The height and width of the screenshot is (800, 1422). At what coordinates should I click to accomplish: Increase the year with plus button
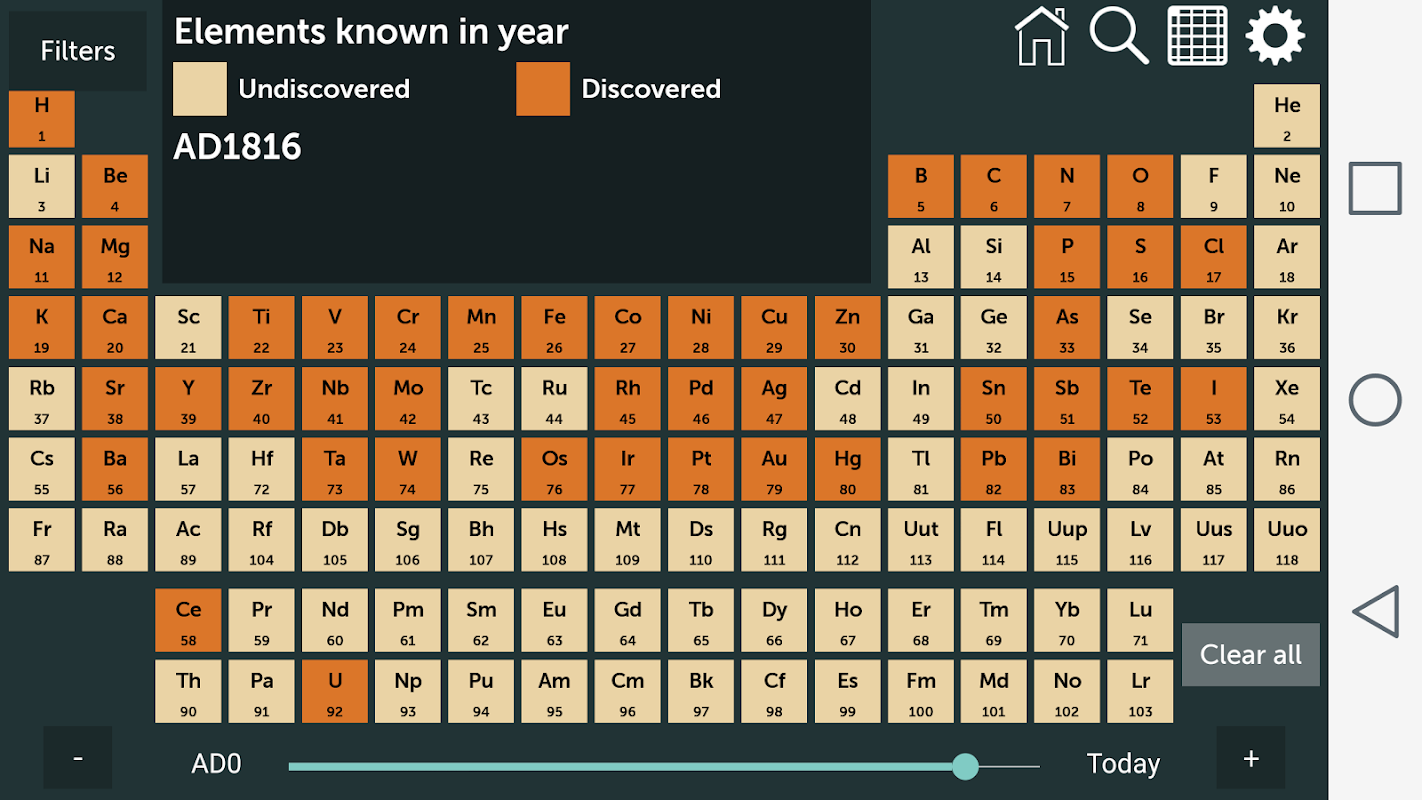point(1251,758)
